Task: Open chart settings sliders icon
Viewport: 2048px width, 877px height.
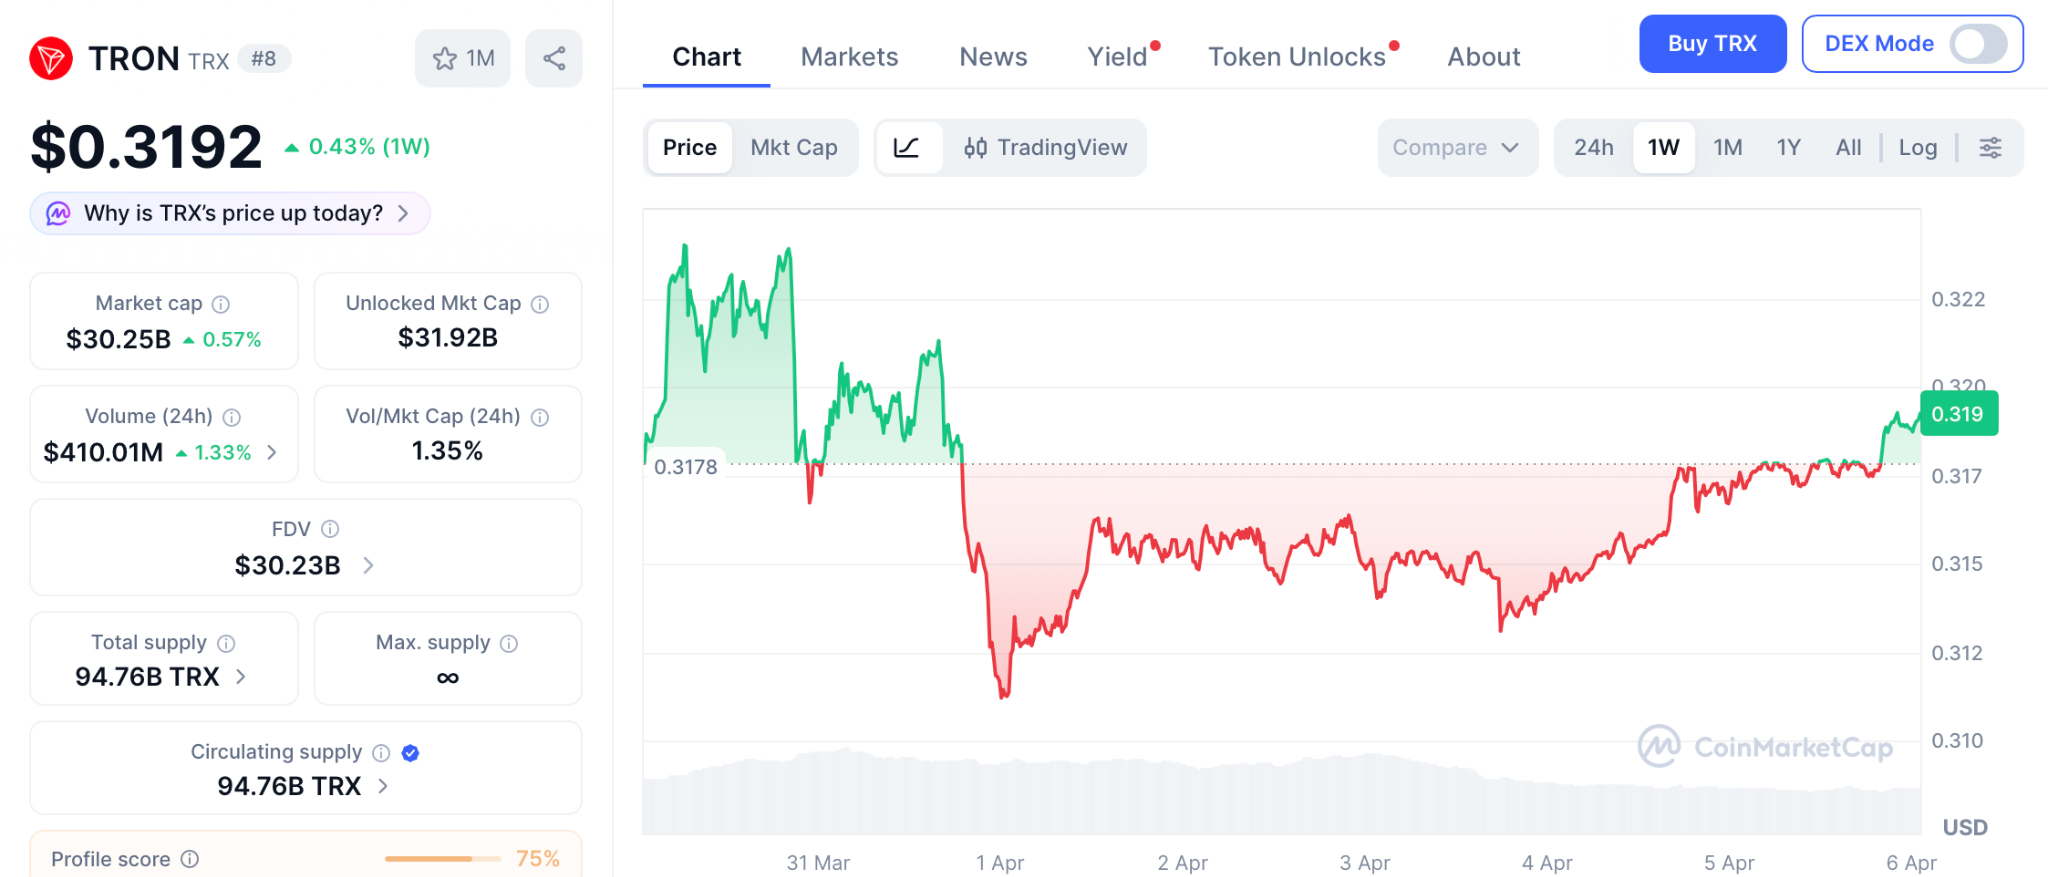Action: pos(1990,148)
